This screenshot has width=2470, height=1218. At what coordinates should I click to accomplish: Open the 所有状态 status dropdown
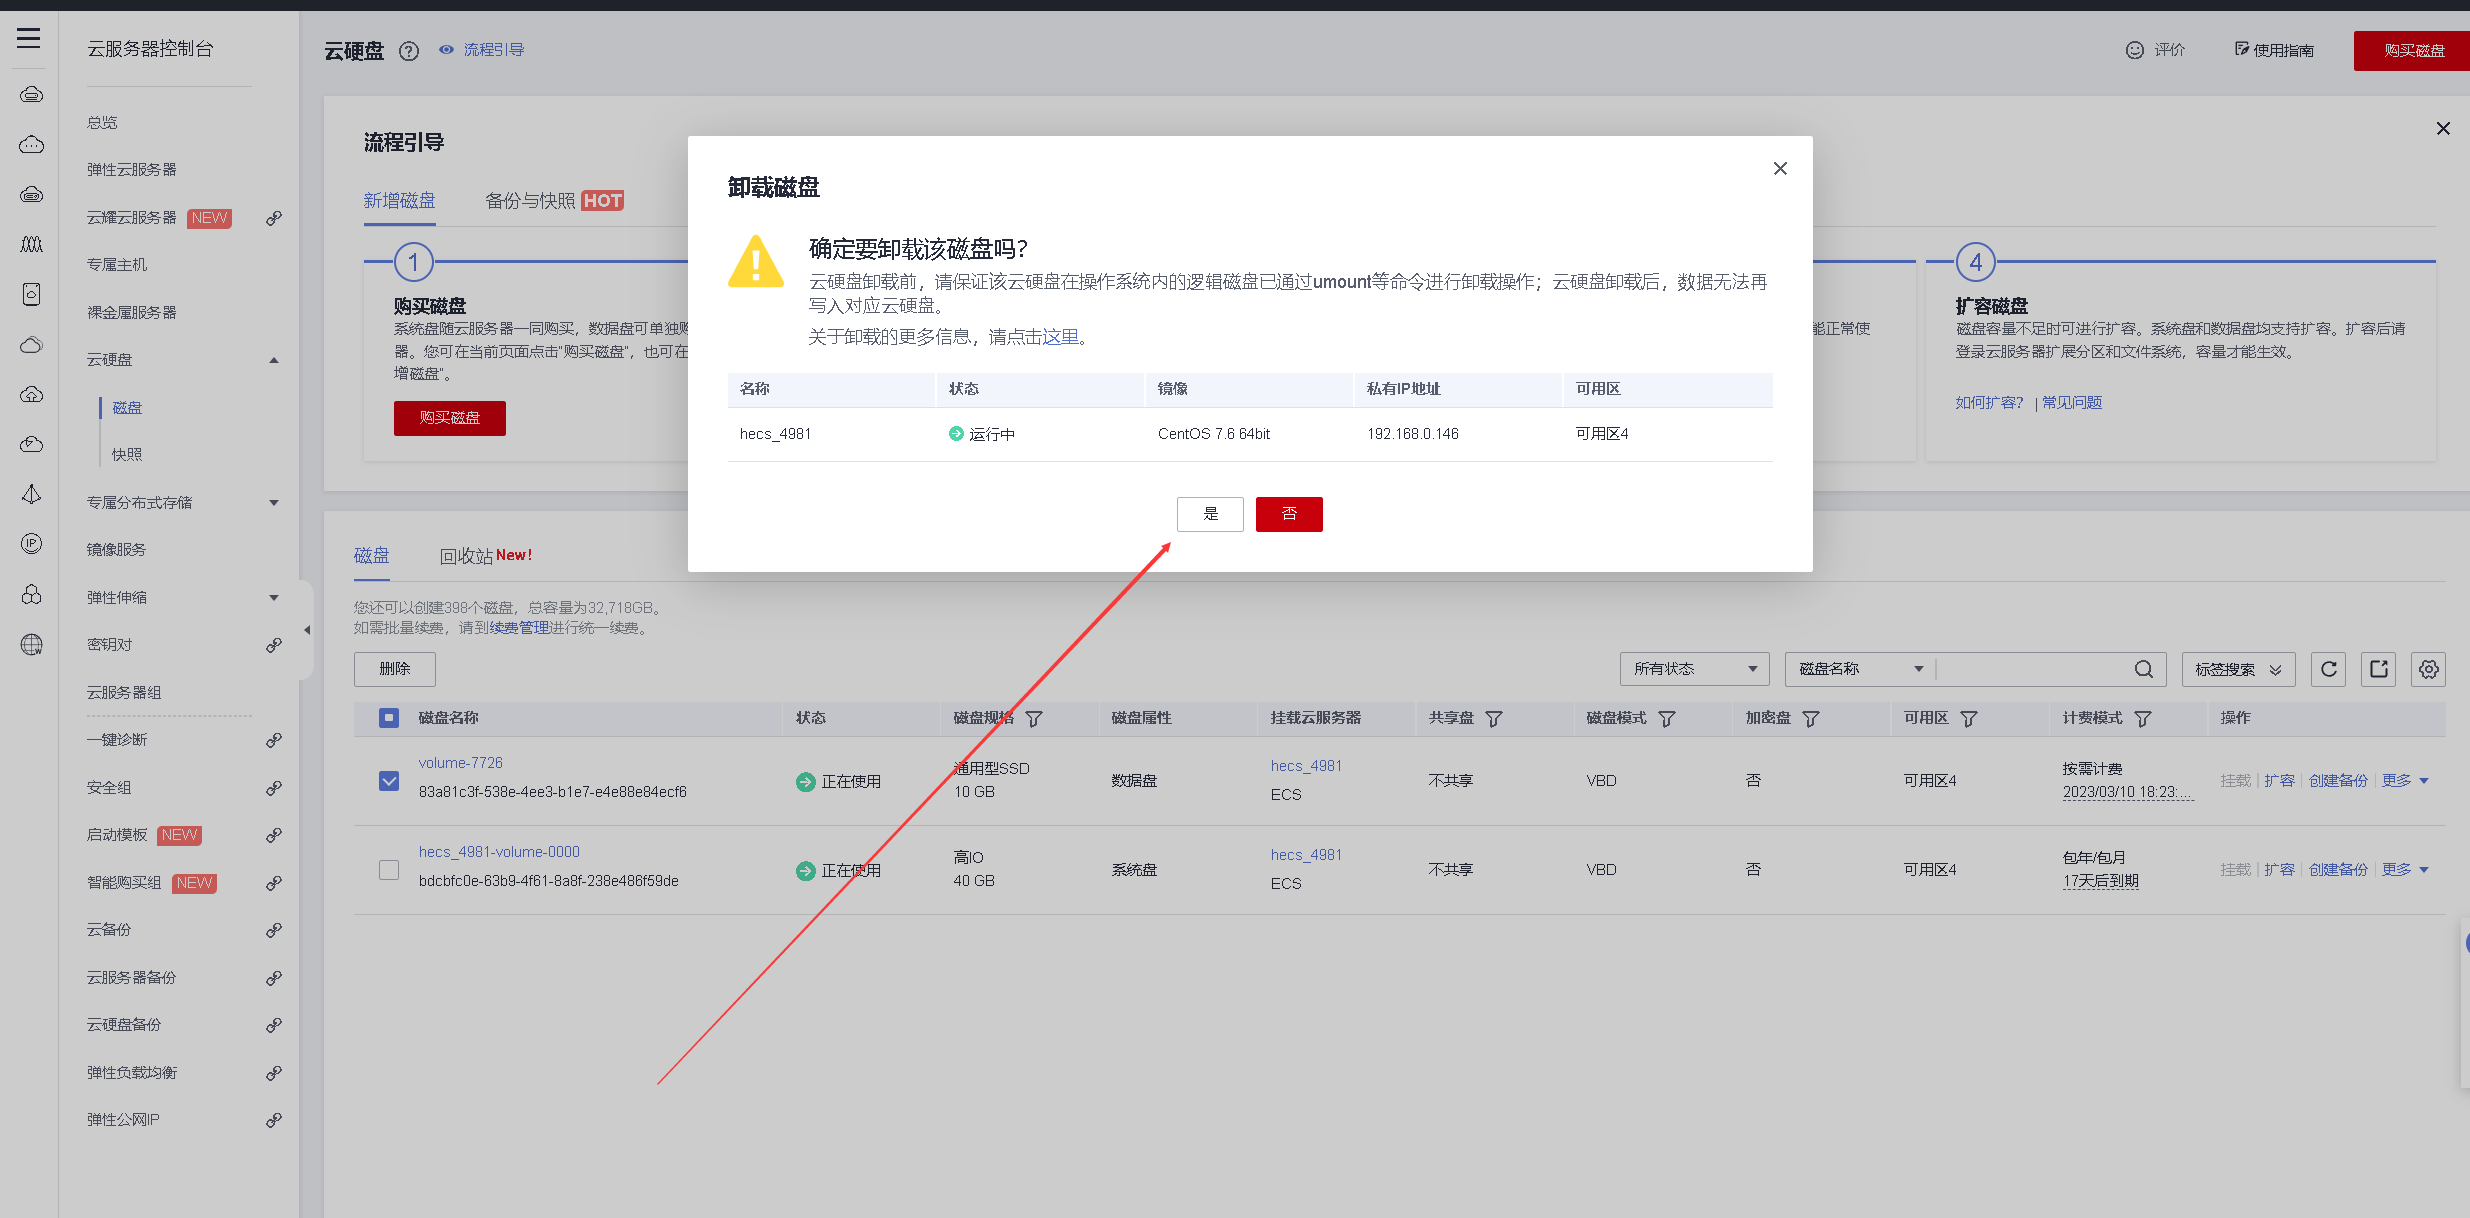click(x=1694, y=669)
